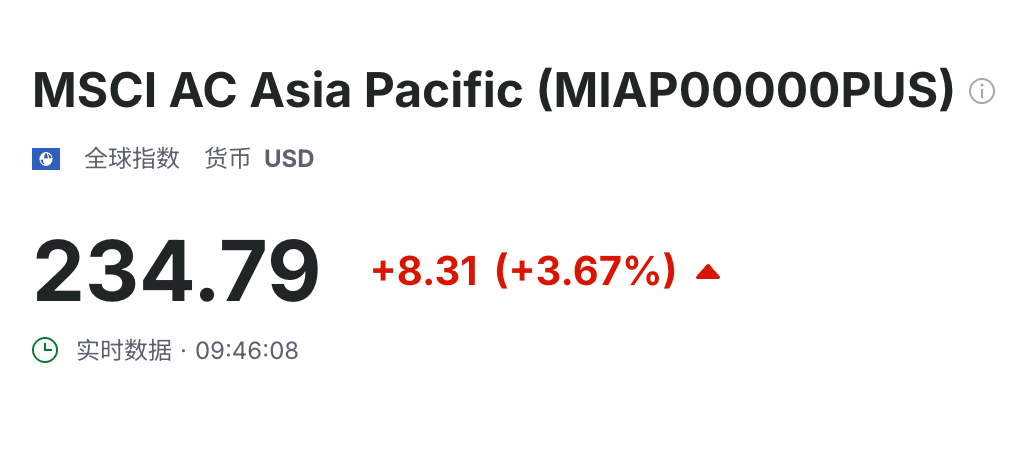
Task: Click the info icon beside the ticker
Action: [x=982, y=92]
